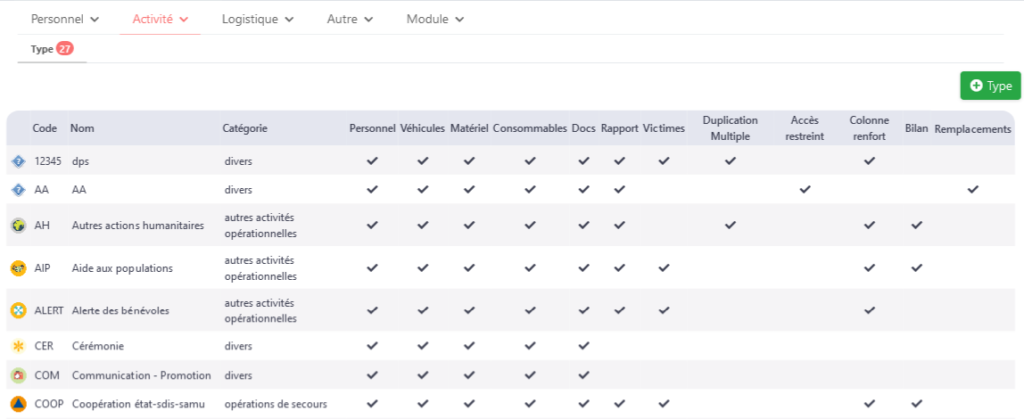The height and width of the screenshot is (419, 1024).
Task: Open the Autre menu
Action: pyautogui.click(x=349, y=19)
